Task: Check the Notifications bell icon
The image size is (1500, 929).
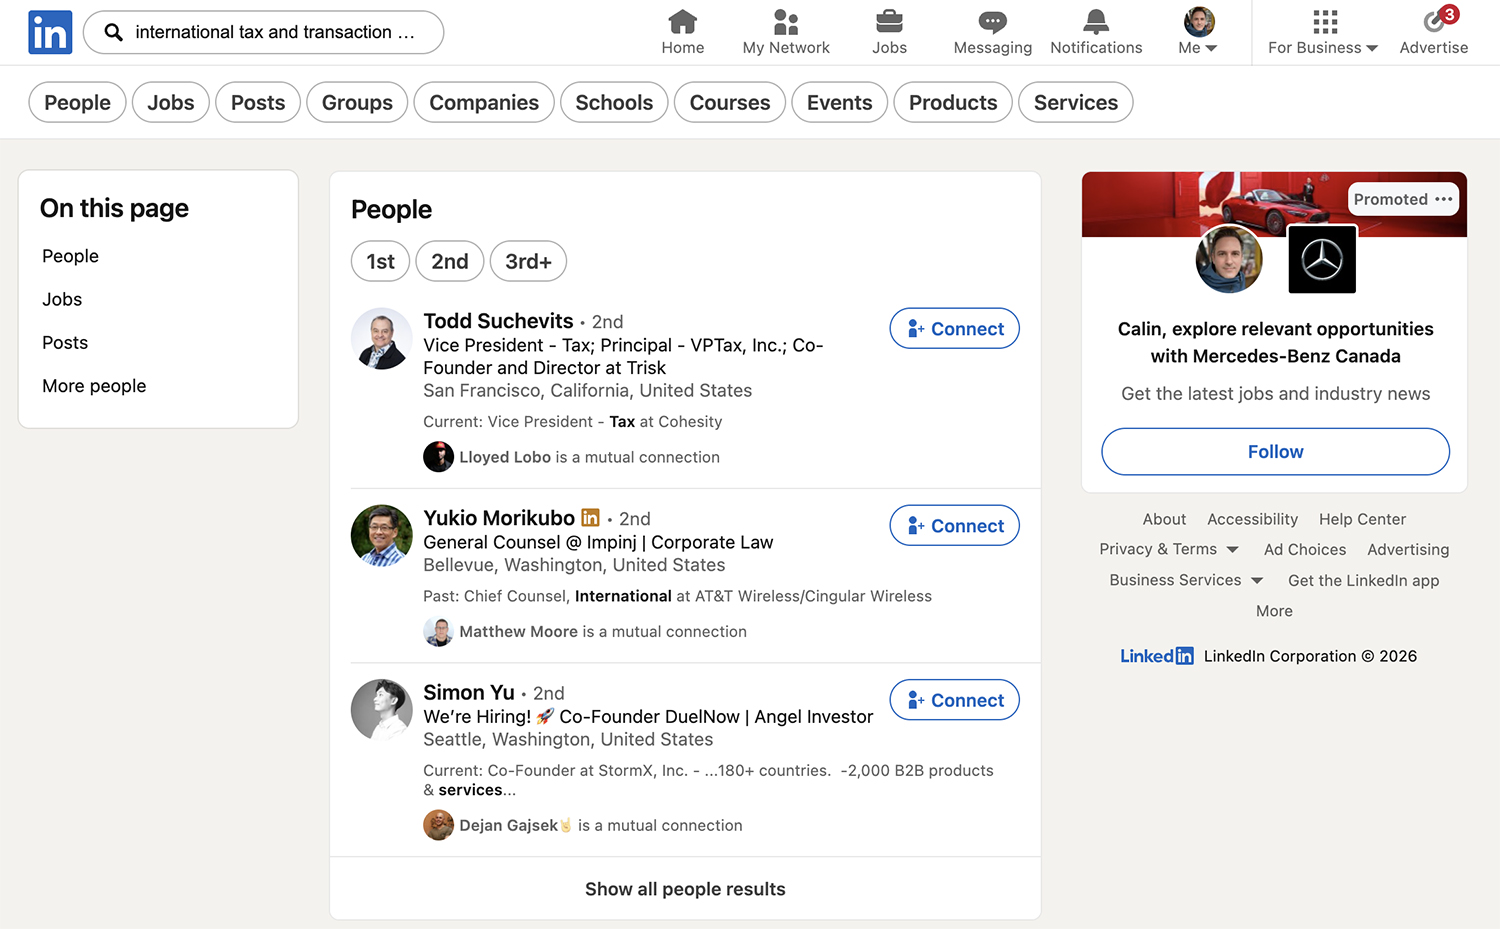Action: click(x=1096, y=22)
